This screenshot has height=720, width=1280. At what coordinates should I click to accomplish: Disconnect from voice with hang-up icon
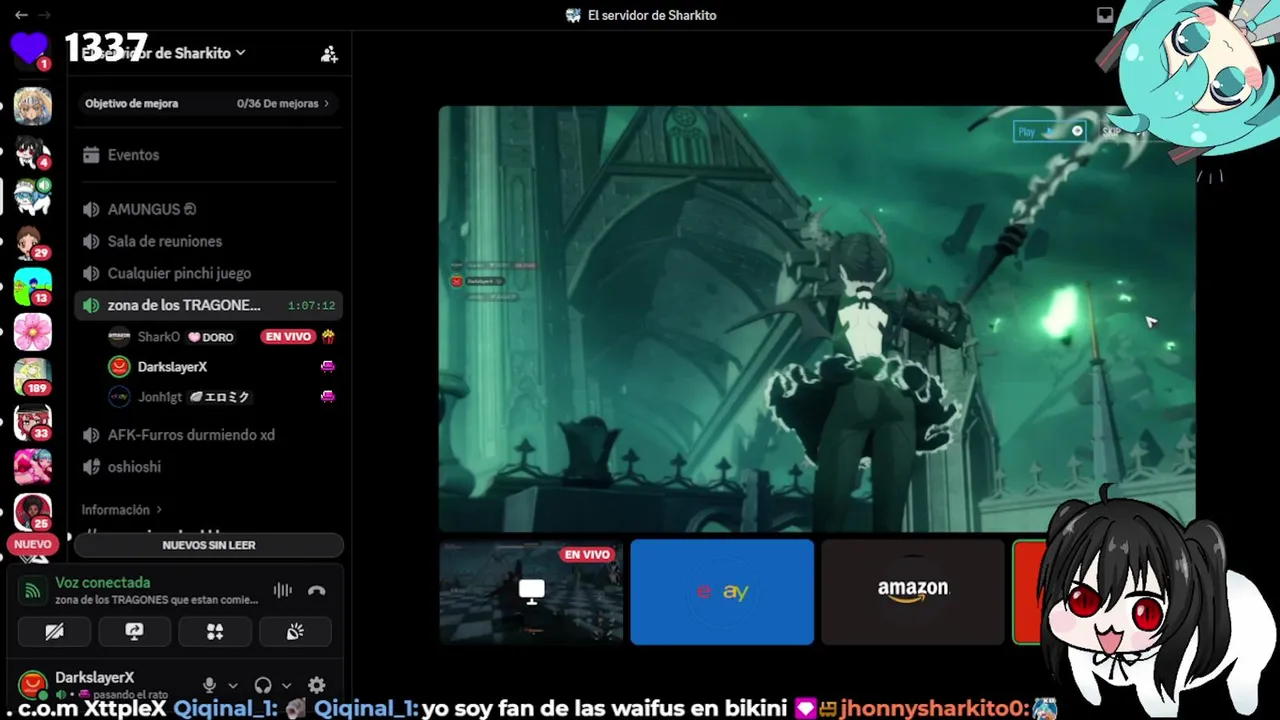(x=317, y=590)
